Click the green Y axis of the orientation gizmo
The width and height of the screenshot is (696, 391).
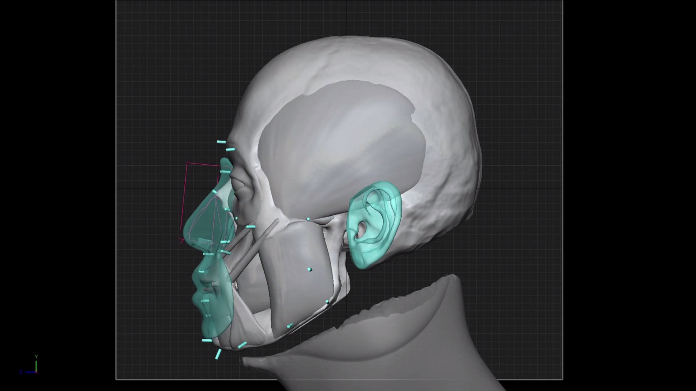click(x=36, y=364)
